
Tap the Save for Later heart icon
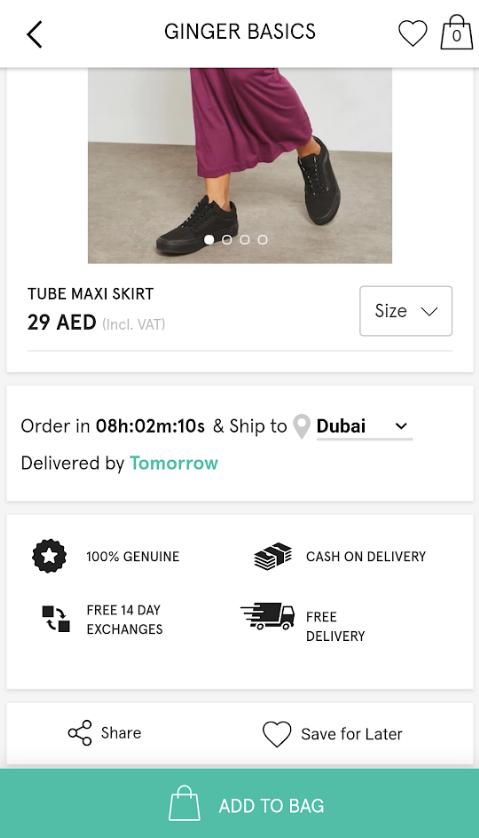tap(277, 734)
